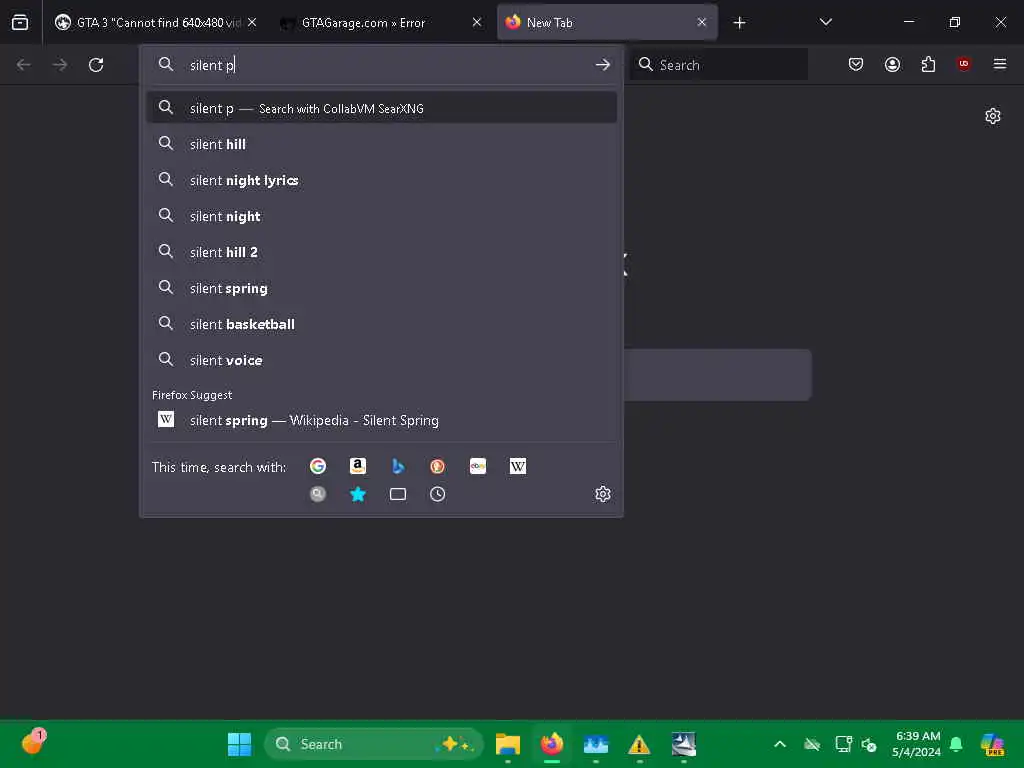Select the 'silent basketball' suggestion
The image size is (1024, 768).
click(381, 324)
